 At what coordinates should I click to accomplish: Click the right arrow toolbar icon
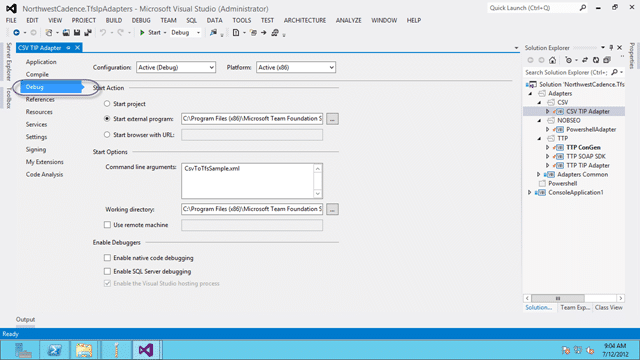click(x=264, y=33)
